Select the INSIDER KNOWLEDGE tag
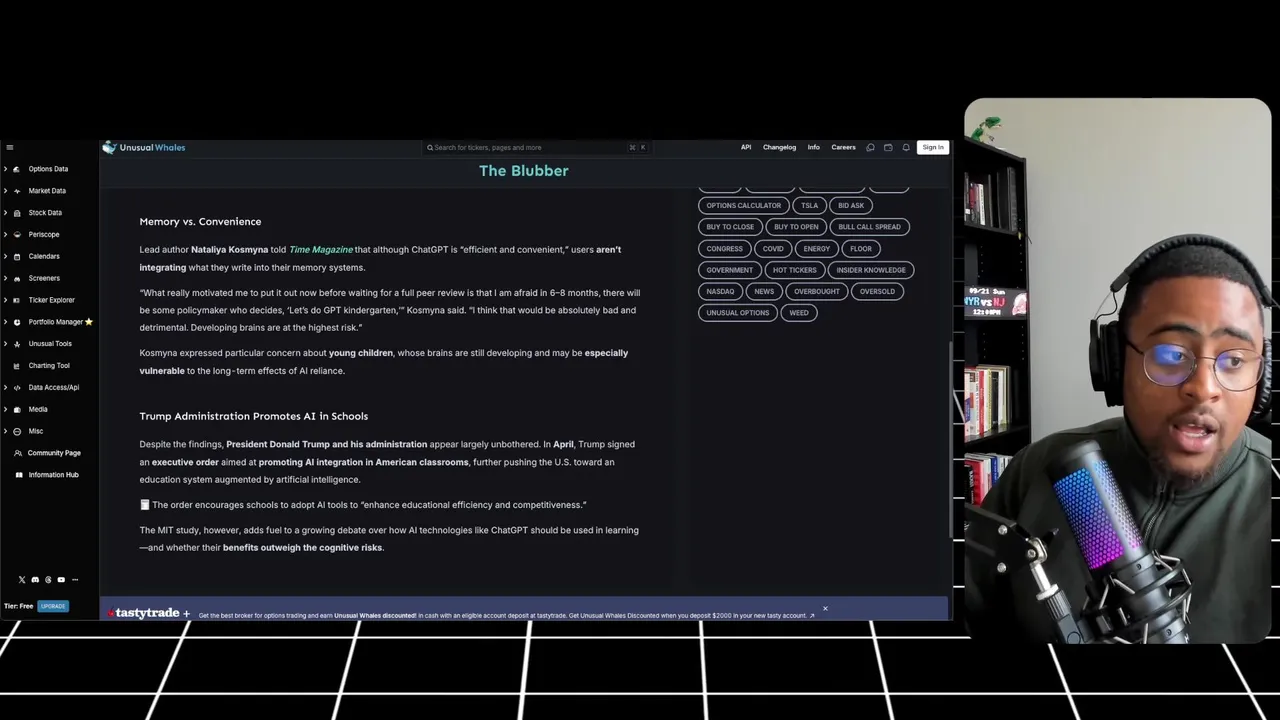 [x=871, y=270]
